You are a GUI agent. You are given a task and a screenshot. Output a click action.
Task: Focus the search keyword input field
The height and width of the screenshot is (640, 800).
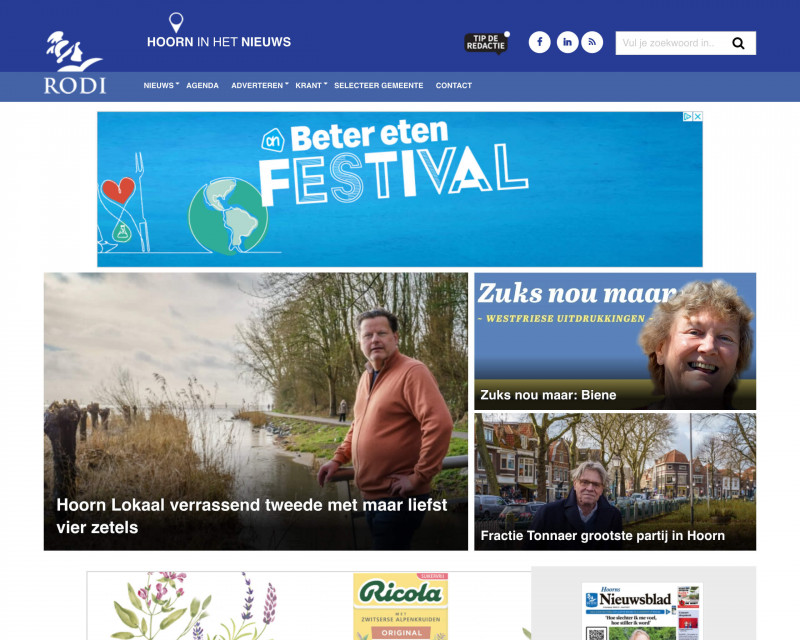(x=672, y=43)
